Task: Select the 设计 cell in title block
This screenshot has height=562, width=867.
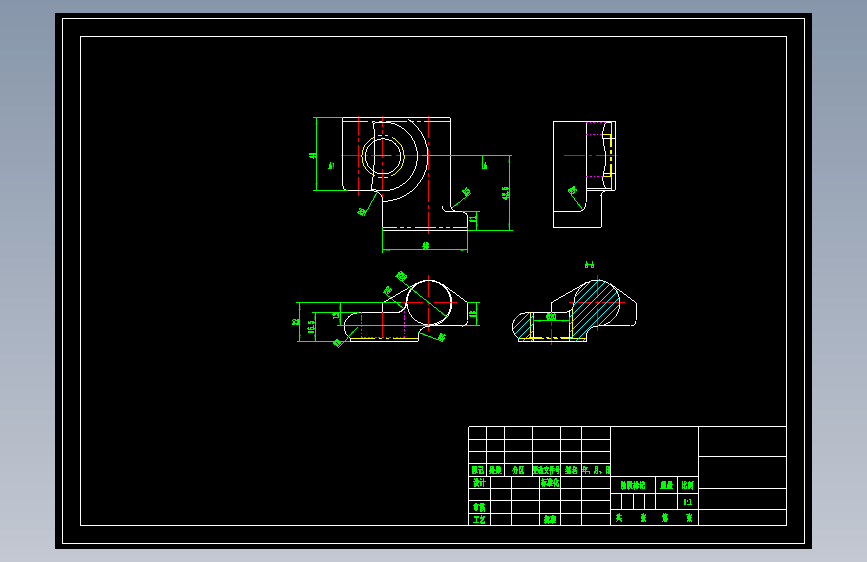Action: (479, 483)
